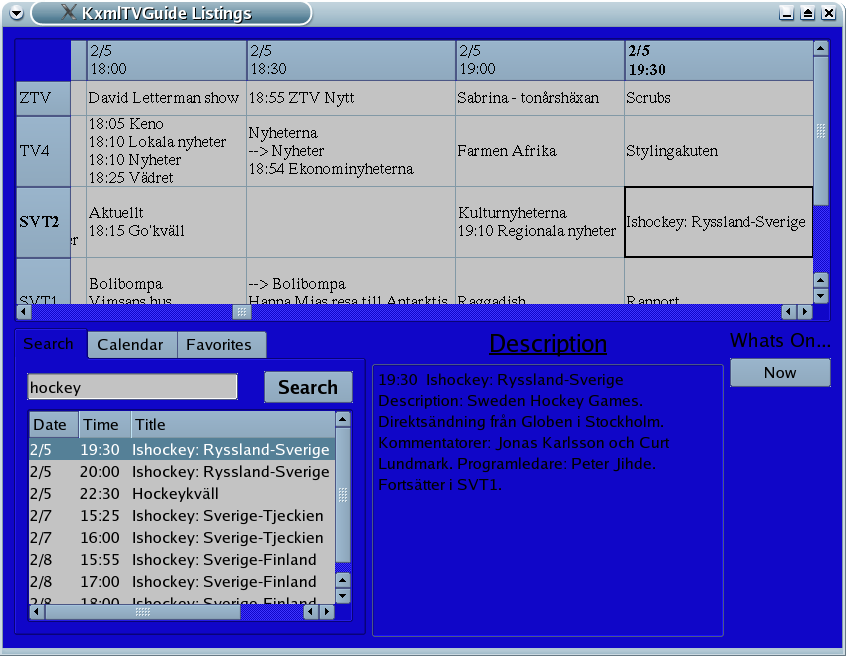This screenshot has width=846, height=656.
Task: Click the results list scroll down arrow
Action: (x=343, y=596)
